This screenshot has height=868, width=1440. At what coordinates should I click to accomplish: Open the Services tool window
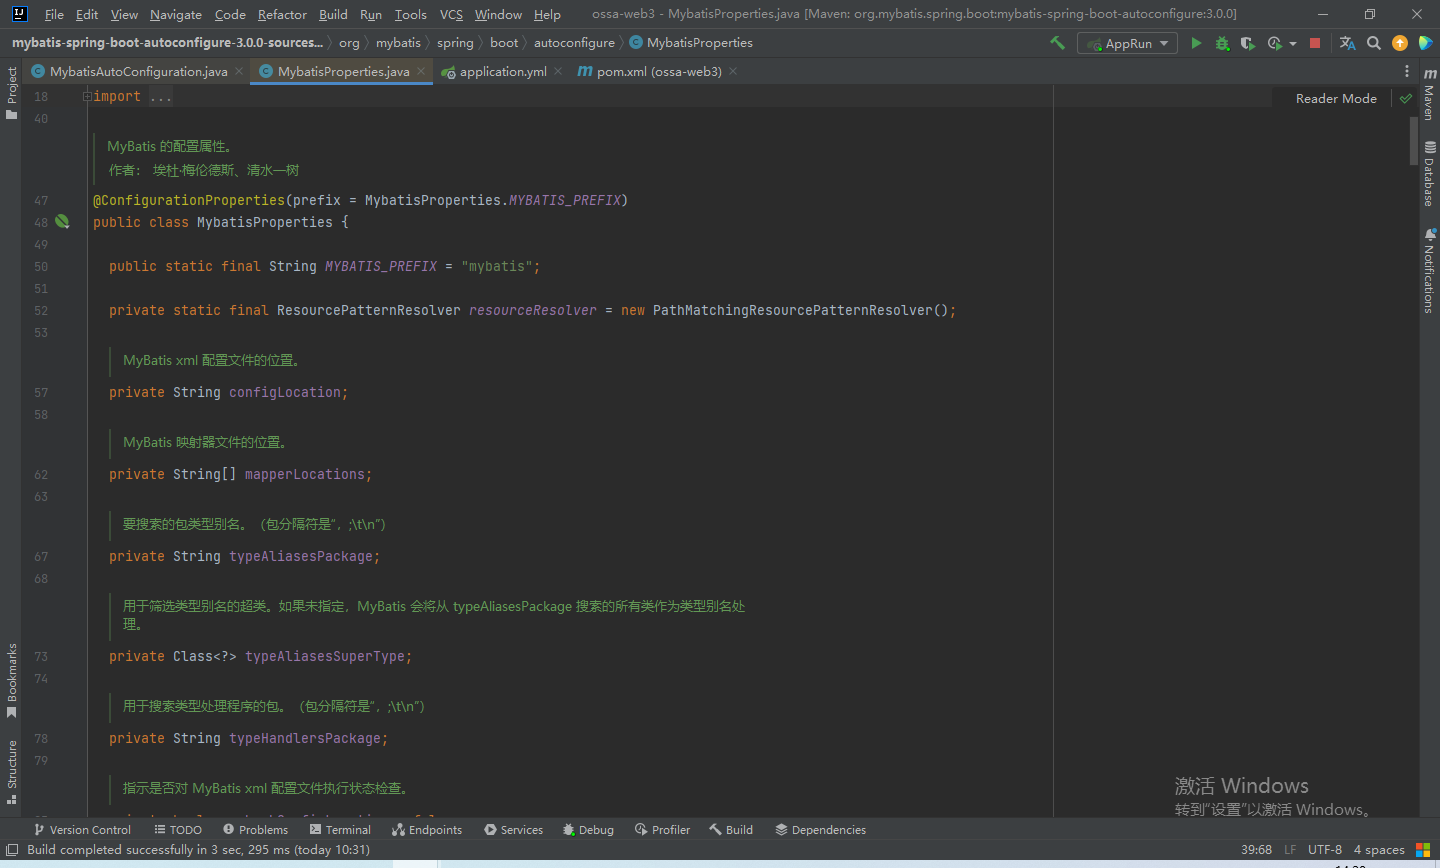coord(513,830)
